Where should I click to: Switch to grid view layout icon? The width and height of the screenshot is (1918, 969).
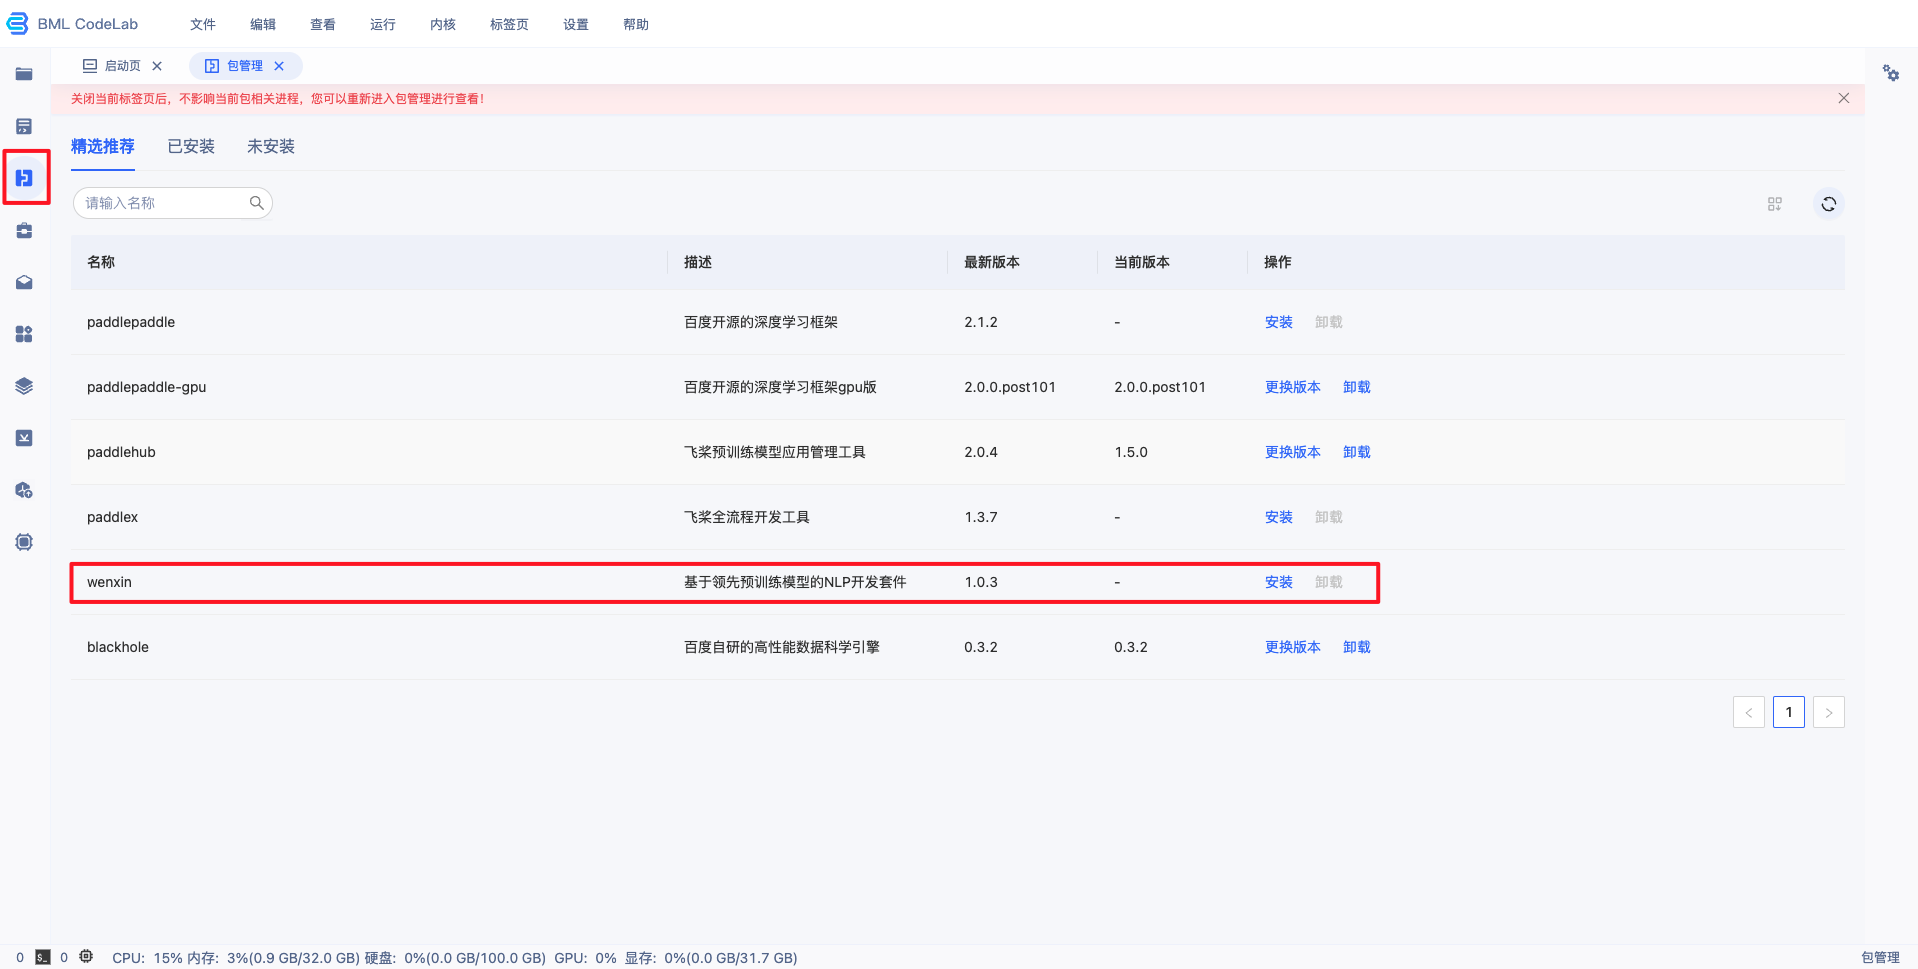1774,204
